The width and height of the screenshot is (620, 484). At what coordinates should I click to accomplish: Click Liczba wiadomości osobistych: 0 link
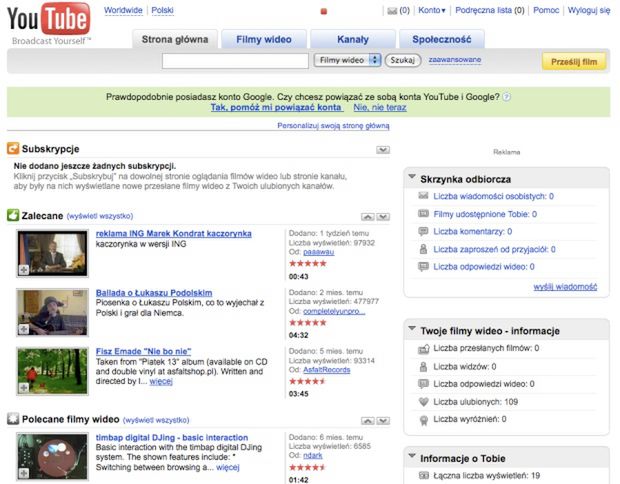[x=493, y=196]
